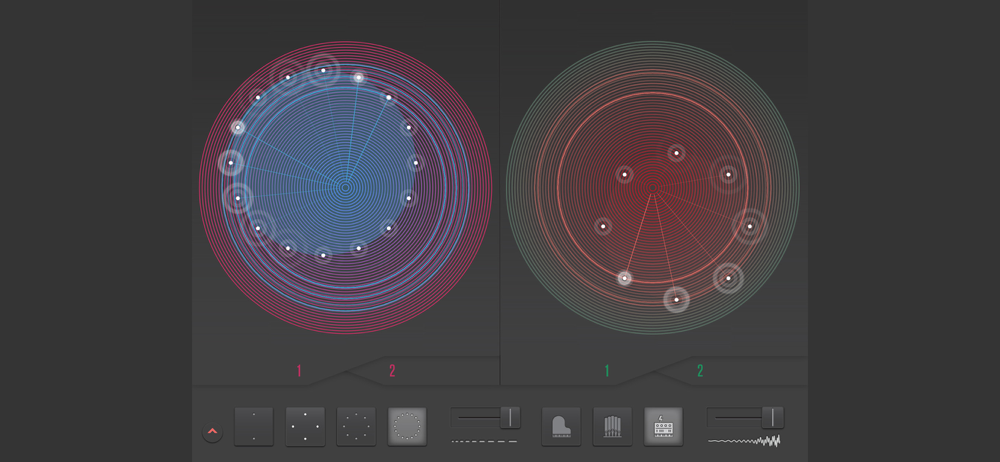
Task: Click the rightmost note dot in the right circle
Action: tap(749, 226)
